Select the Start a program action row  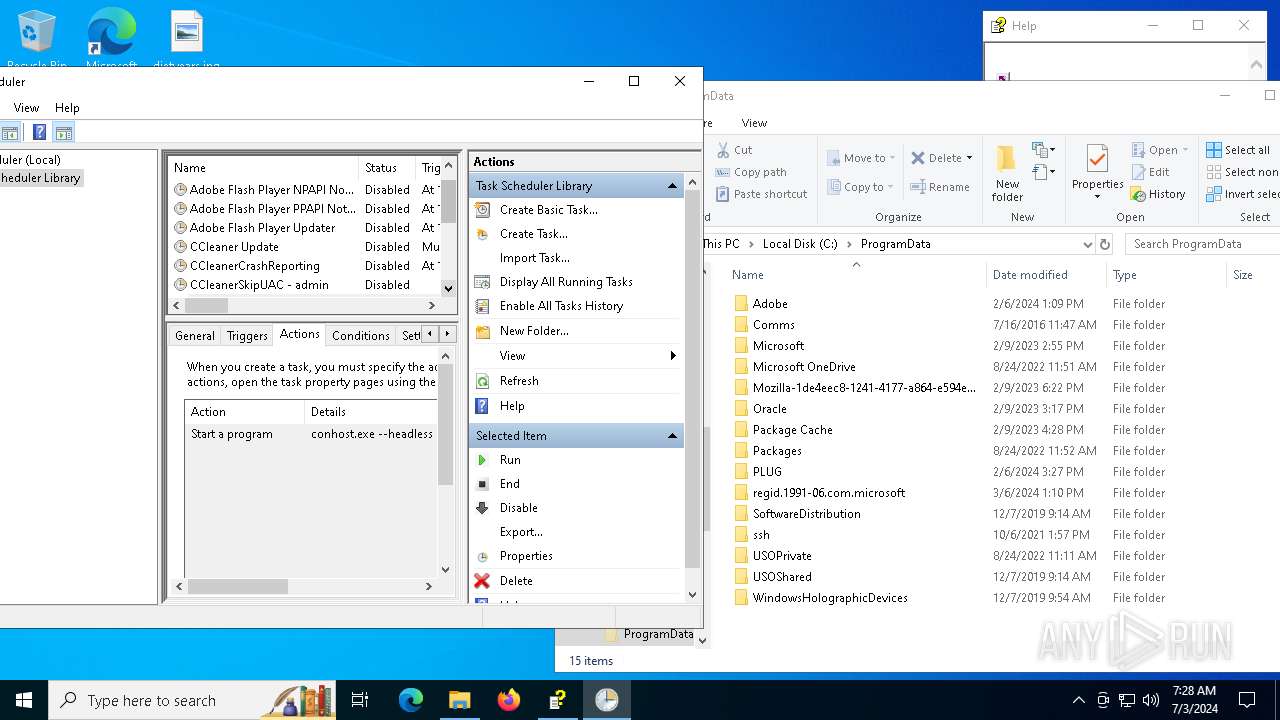(311, 434)
